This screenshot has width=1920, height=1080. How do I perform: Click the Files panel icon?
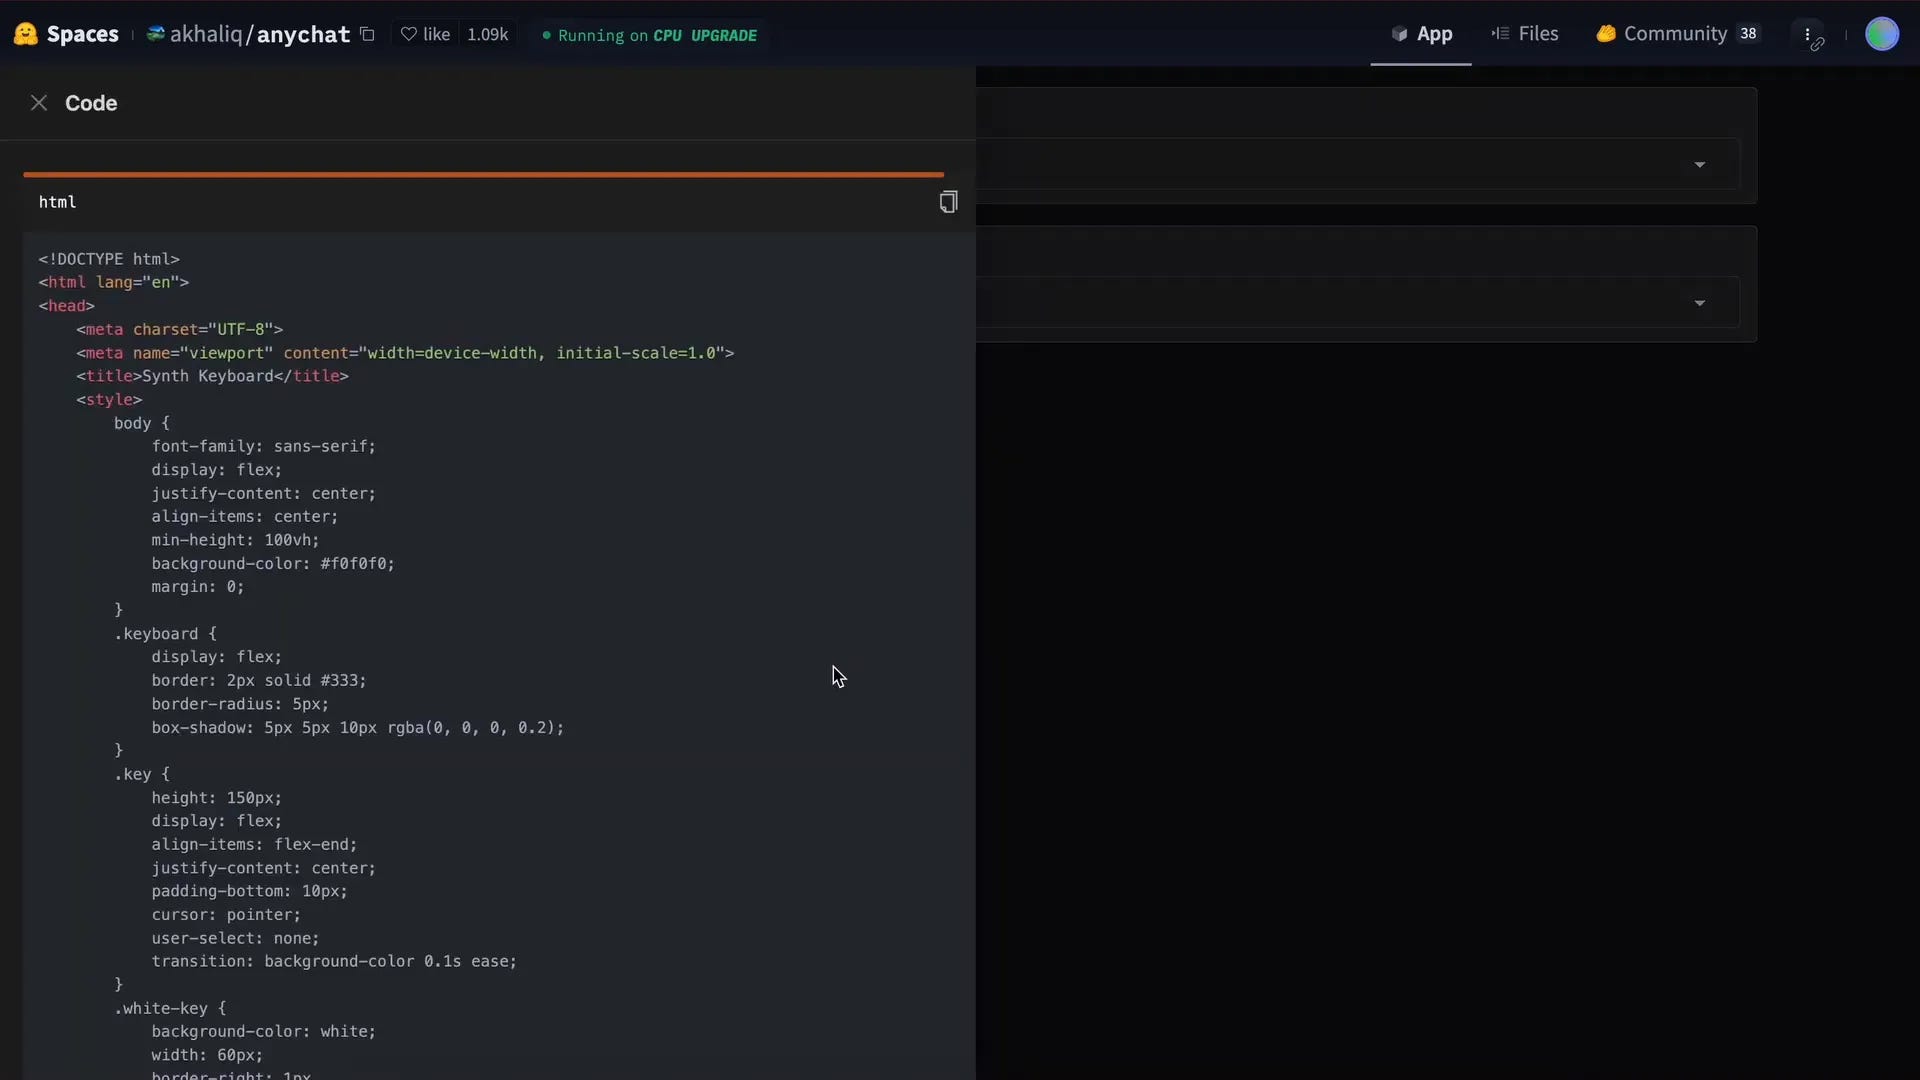pos(1501,33)
